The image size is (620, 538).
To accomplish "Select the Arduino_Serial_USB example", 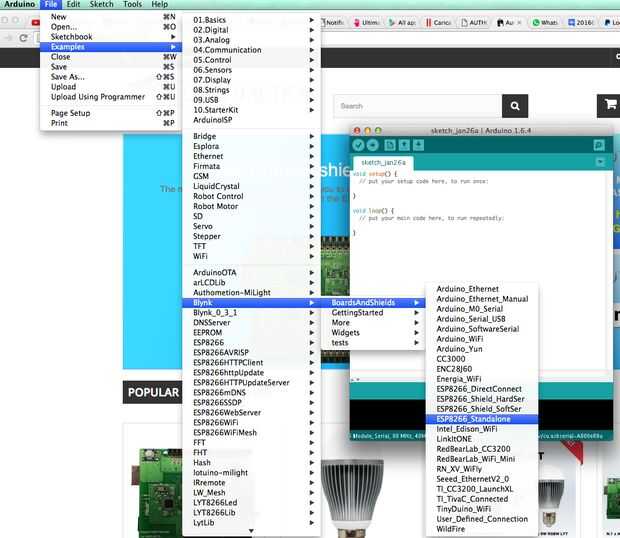I will click(x=482, y=319).
